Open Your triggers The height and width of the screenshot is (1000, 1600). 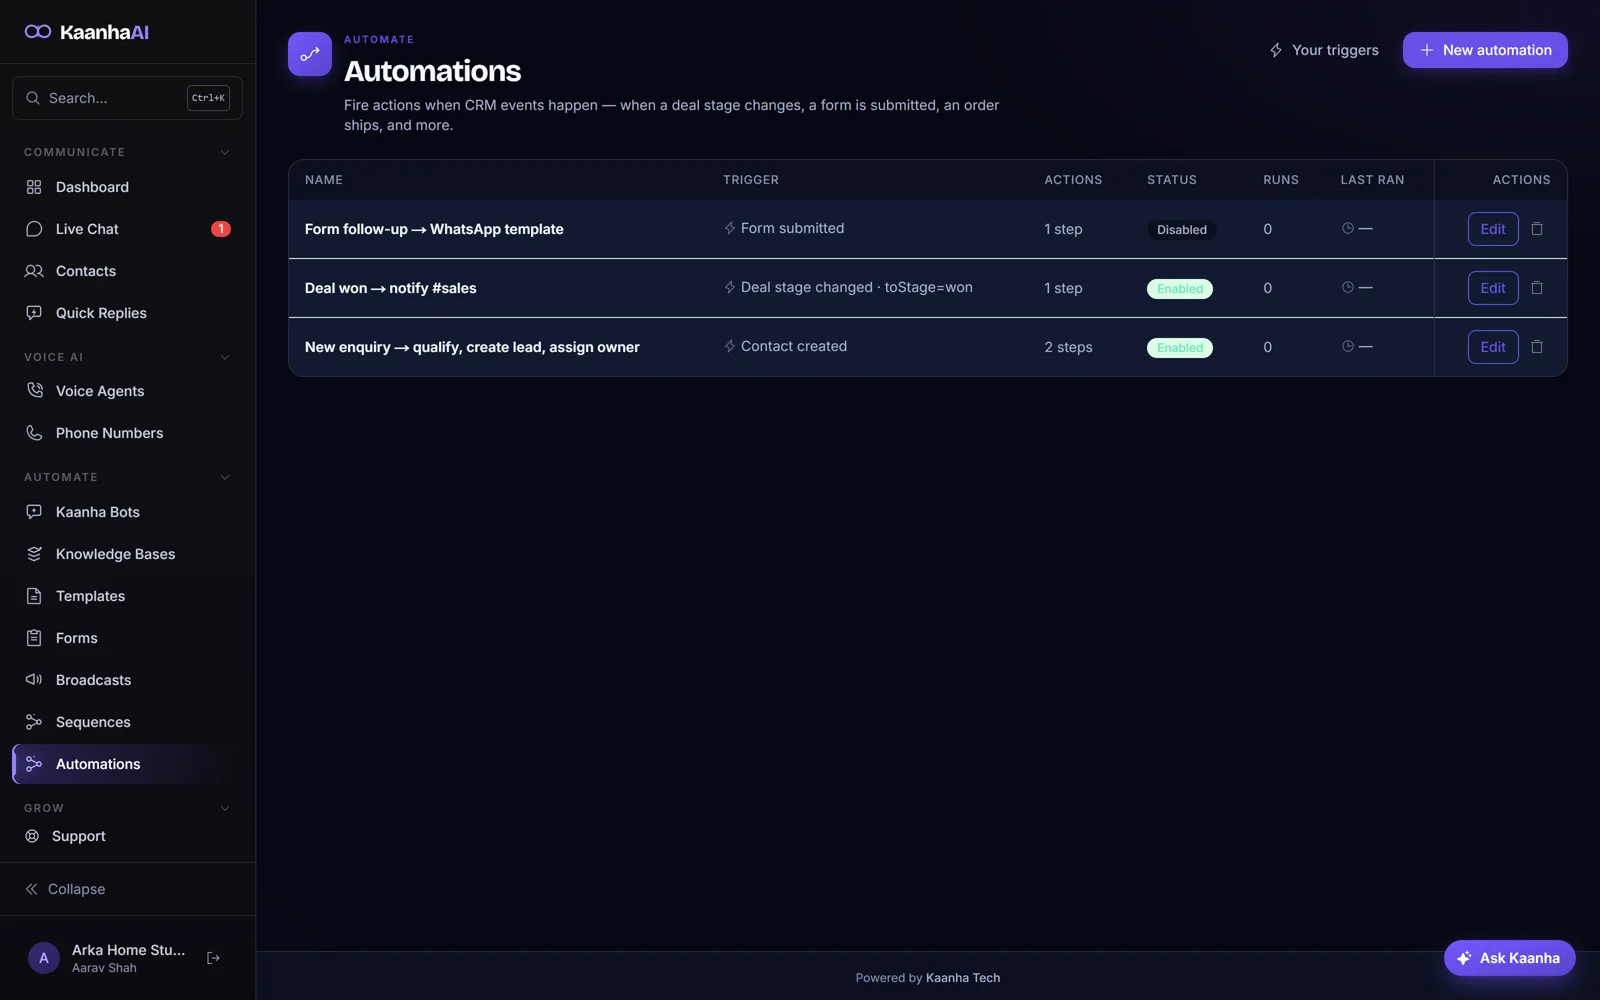coord(1324,50)
